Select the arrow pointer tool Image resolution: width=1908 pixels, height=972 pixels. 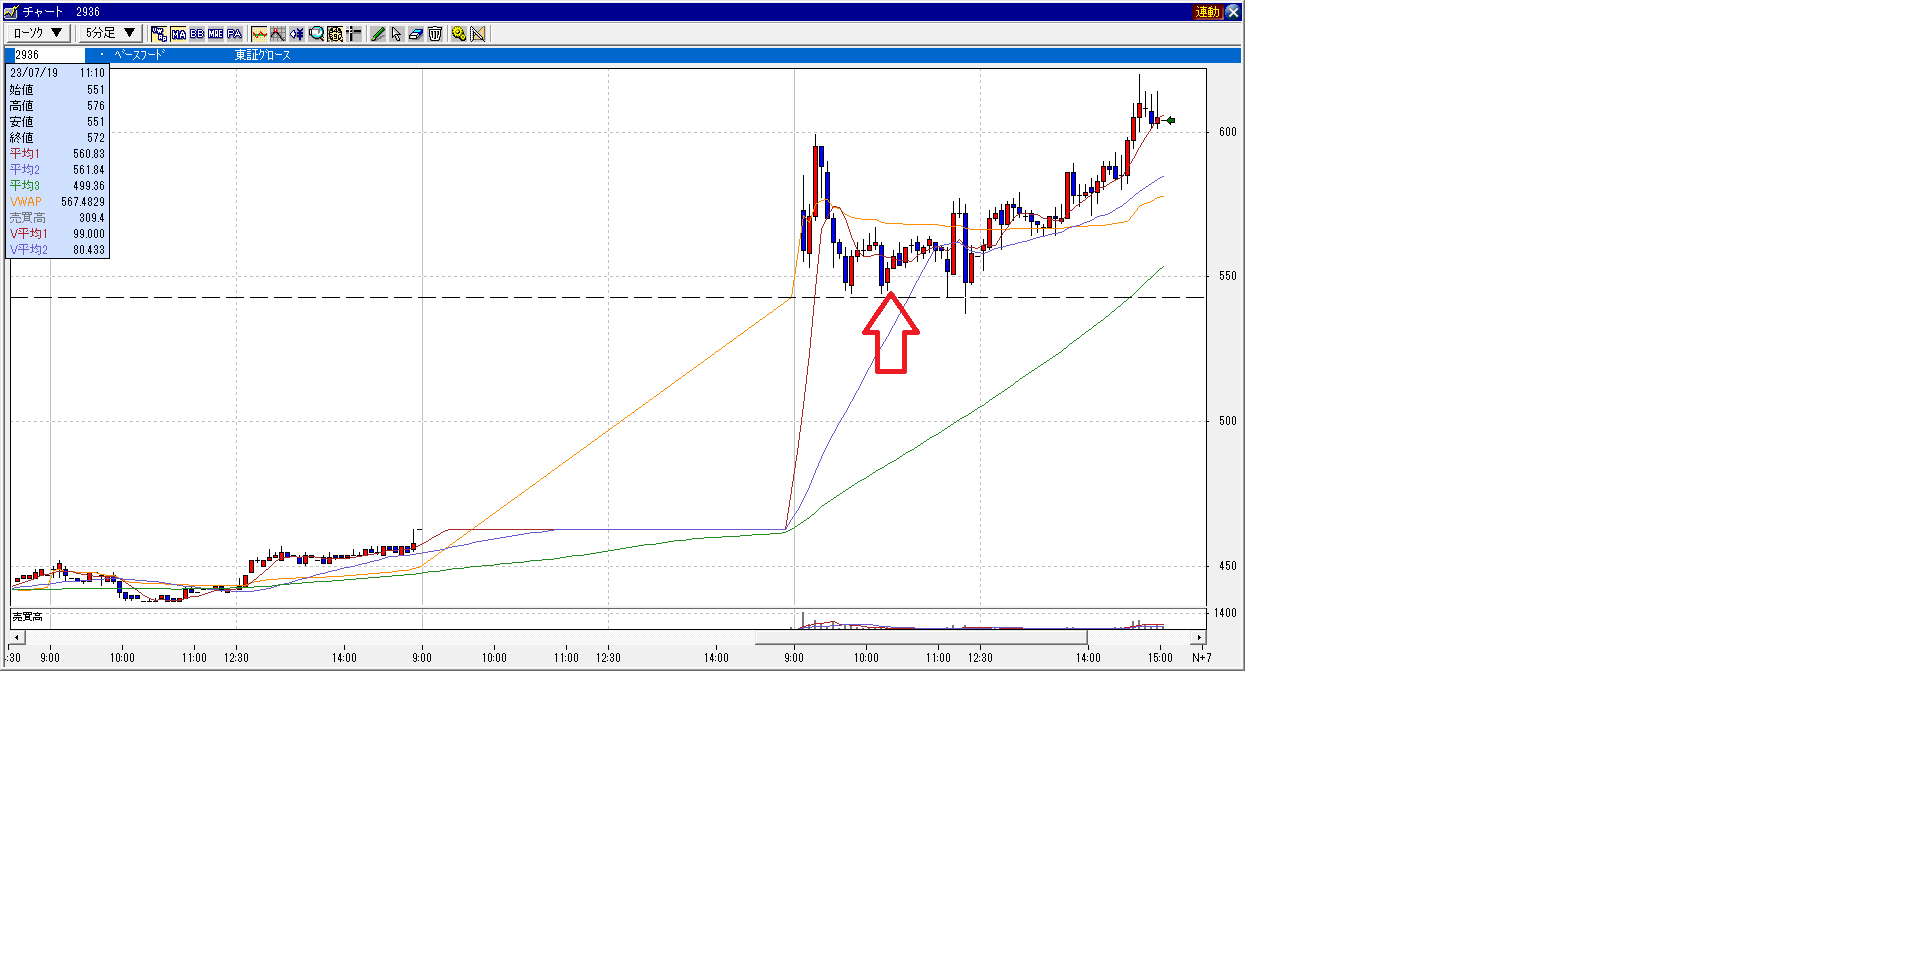397,33
